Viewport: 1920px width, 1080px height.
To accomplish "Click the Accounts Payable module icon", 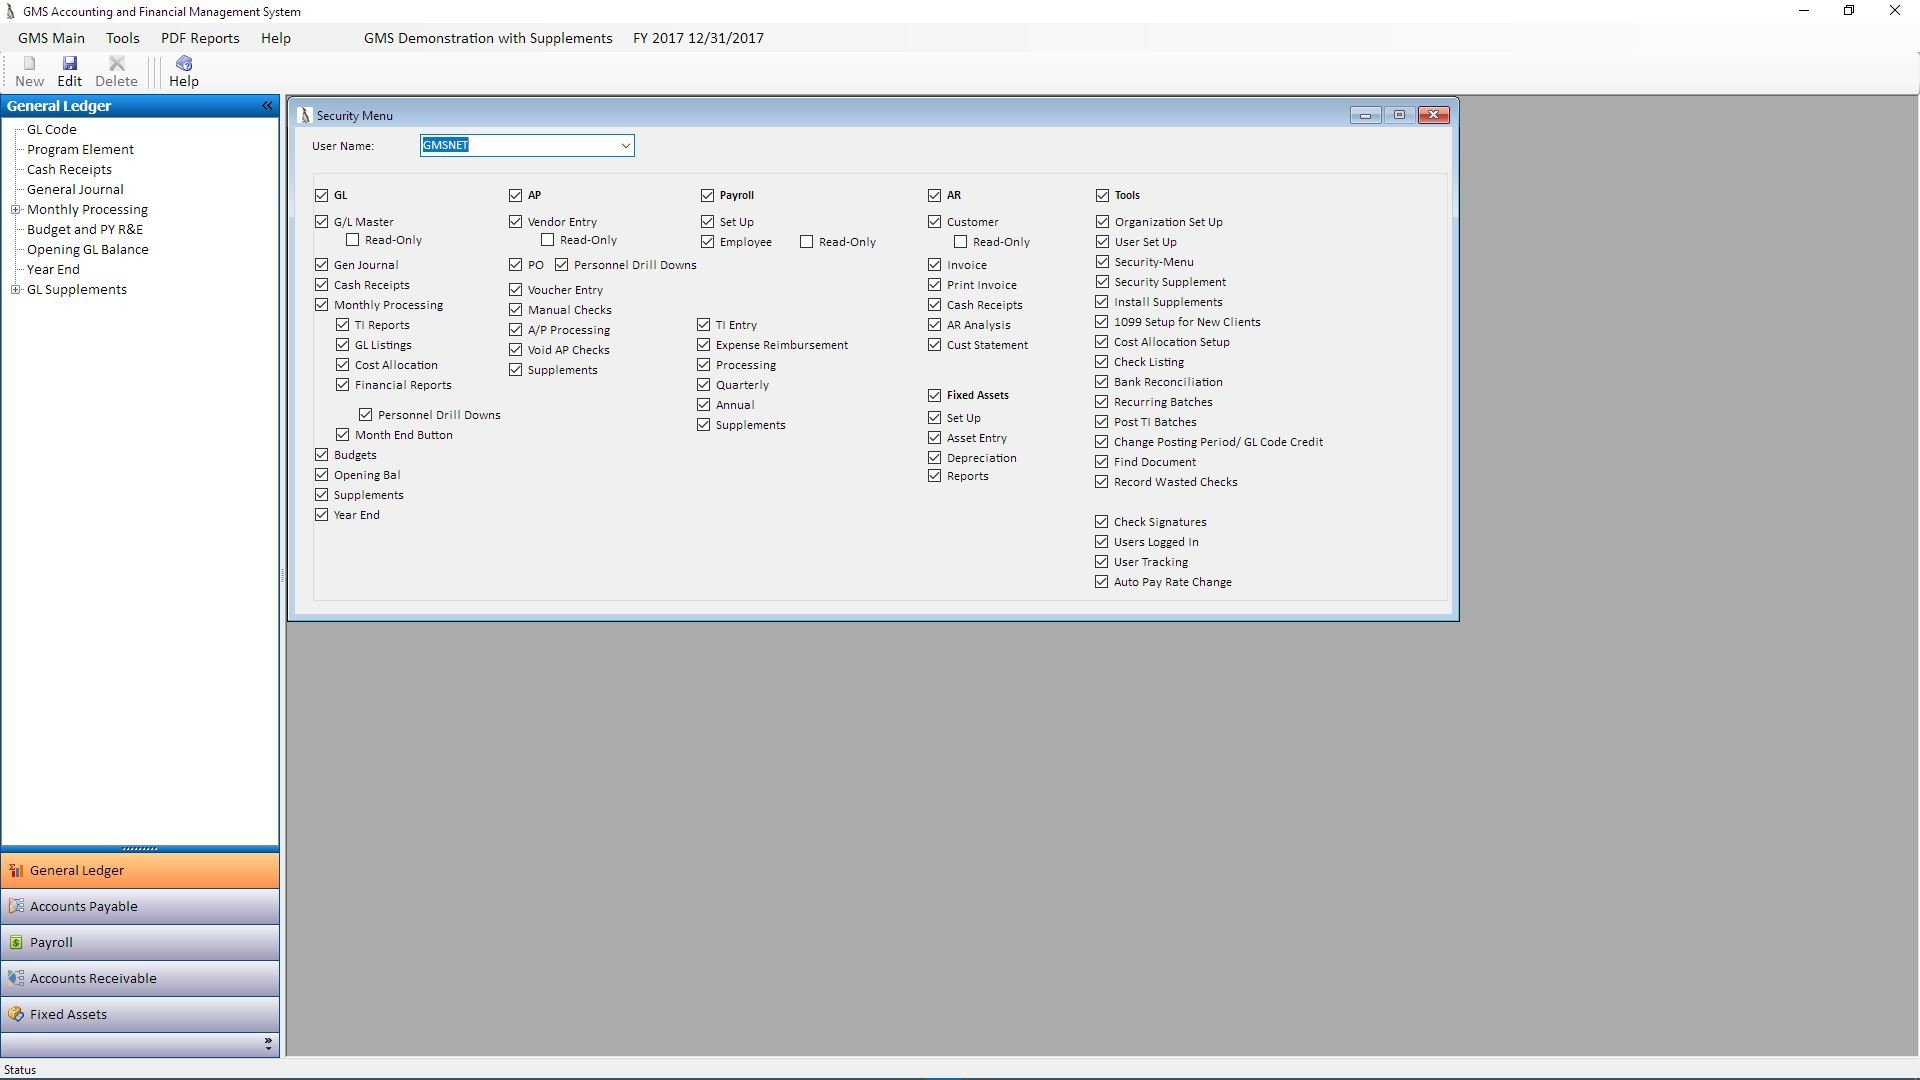I will click(x=16, y=906).
